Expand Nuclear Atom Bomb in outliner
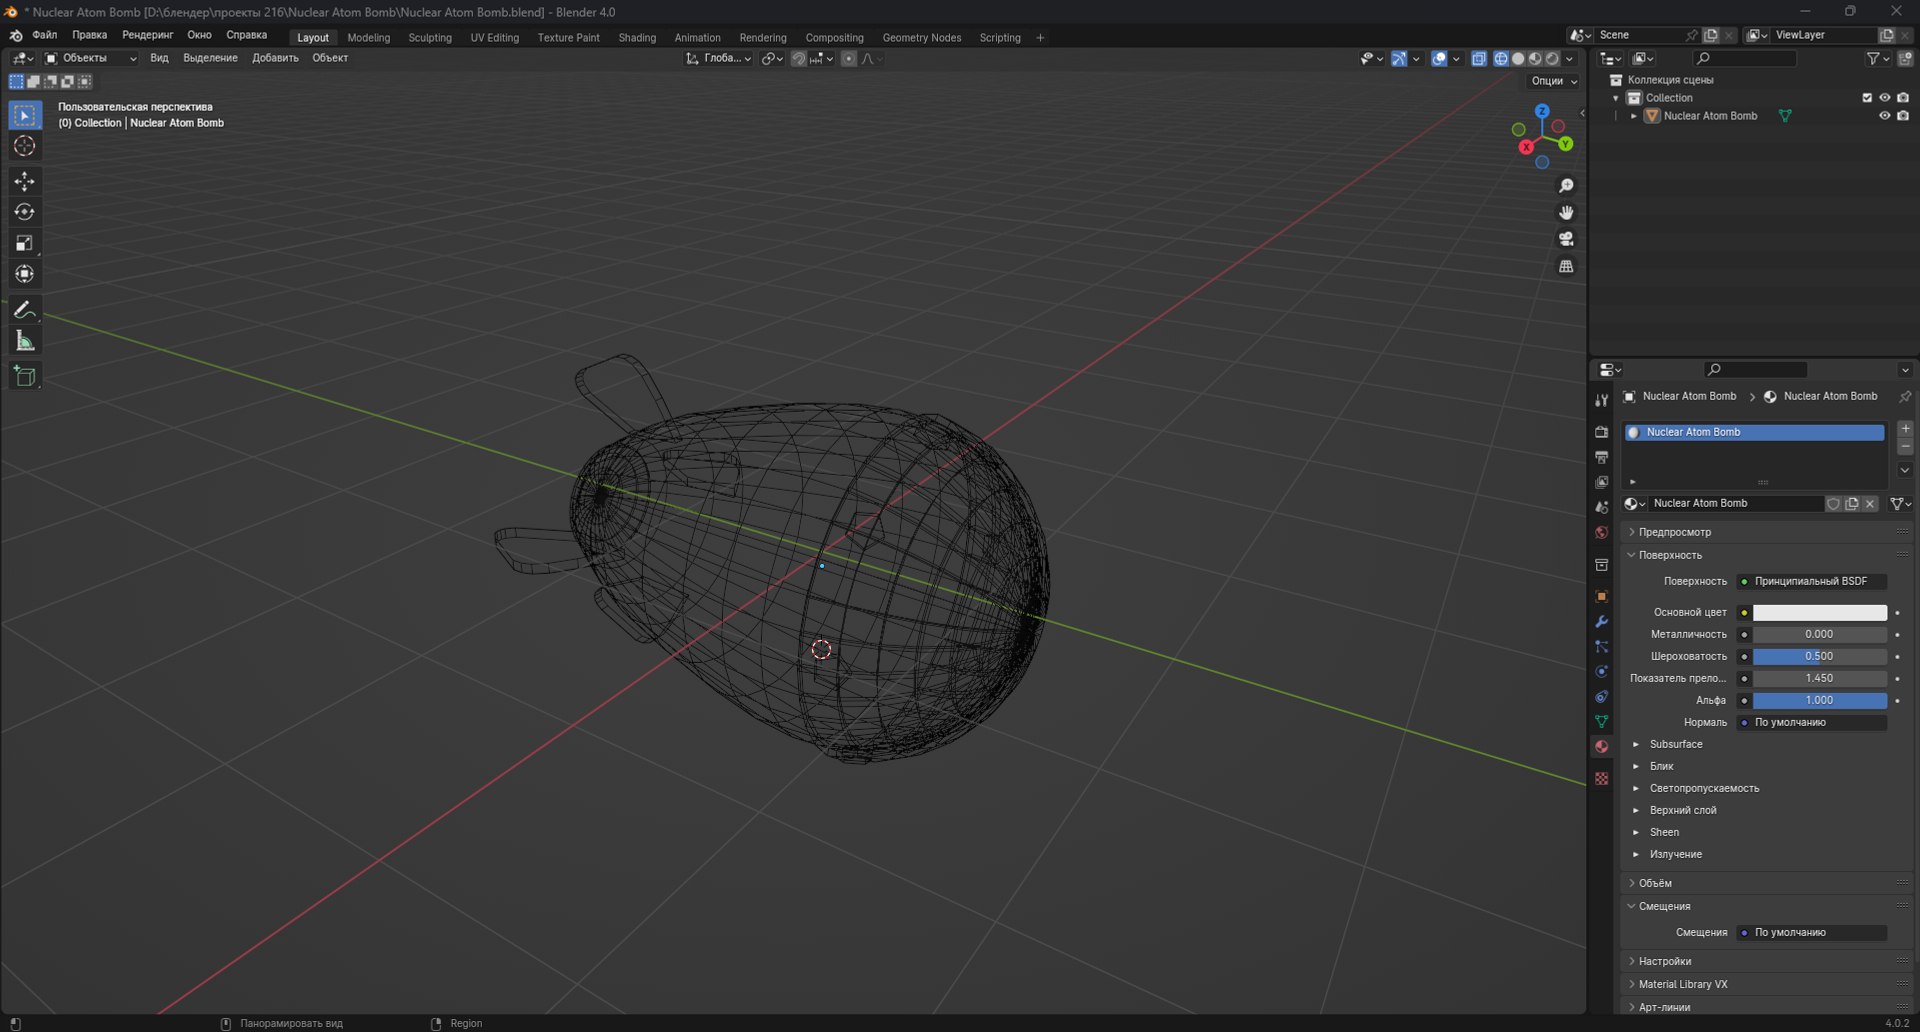The height and width of the screenshot is (1032, 1920). coord(1634,116)
